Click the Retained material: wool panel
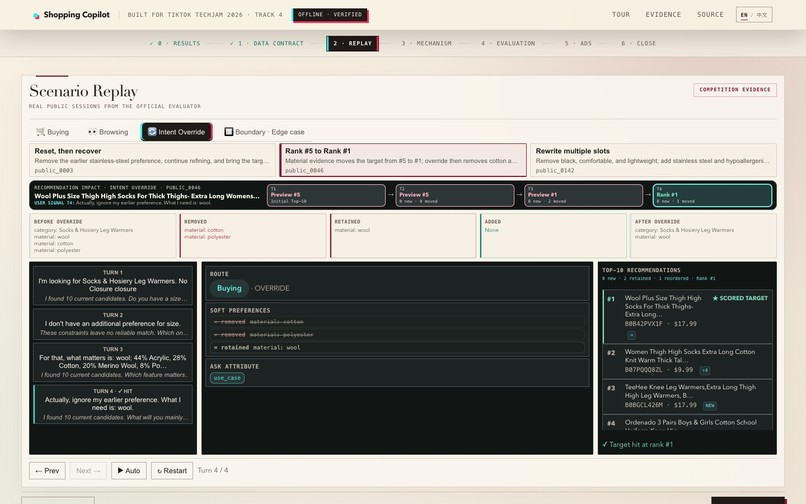 tap(403, 236)
